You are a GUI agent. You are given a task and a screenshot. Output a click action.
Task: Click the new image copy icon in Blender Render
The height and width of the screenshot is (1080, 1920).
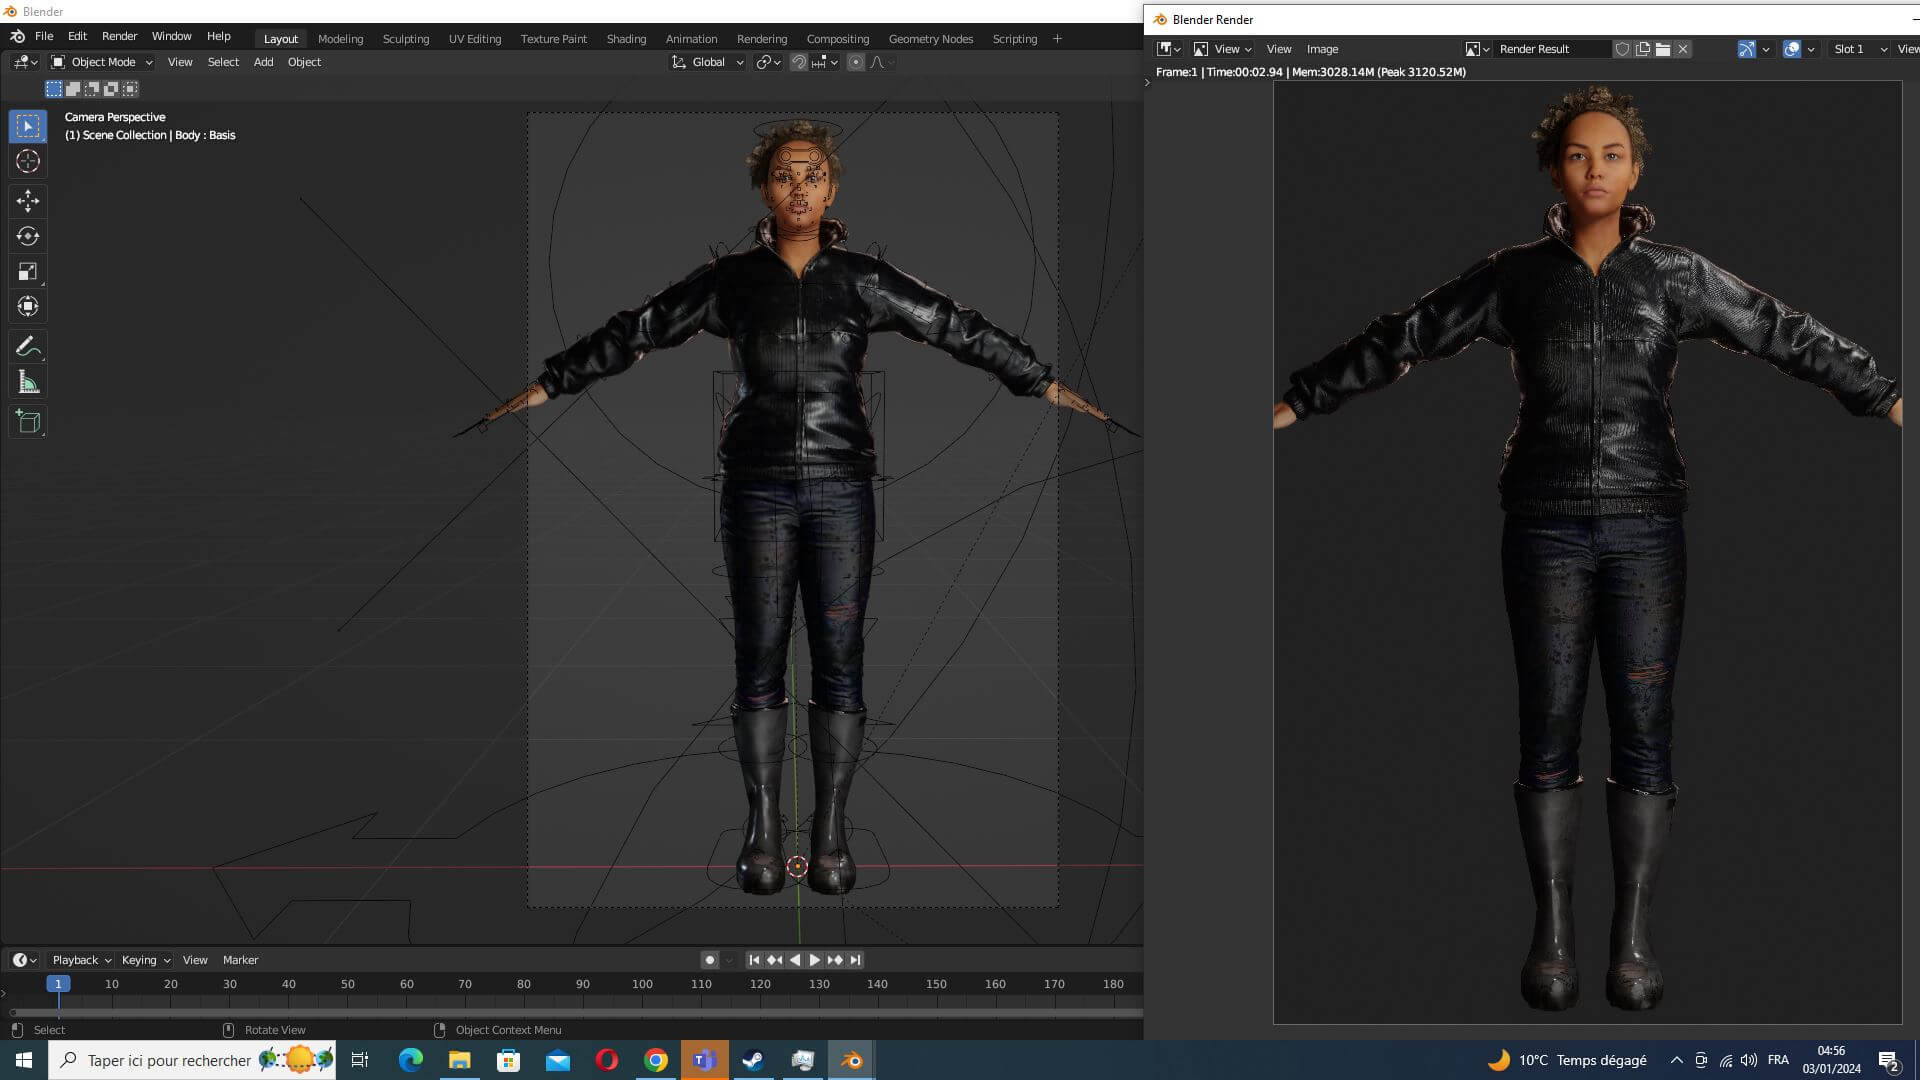[x=1643, y=49]
